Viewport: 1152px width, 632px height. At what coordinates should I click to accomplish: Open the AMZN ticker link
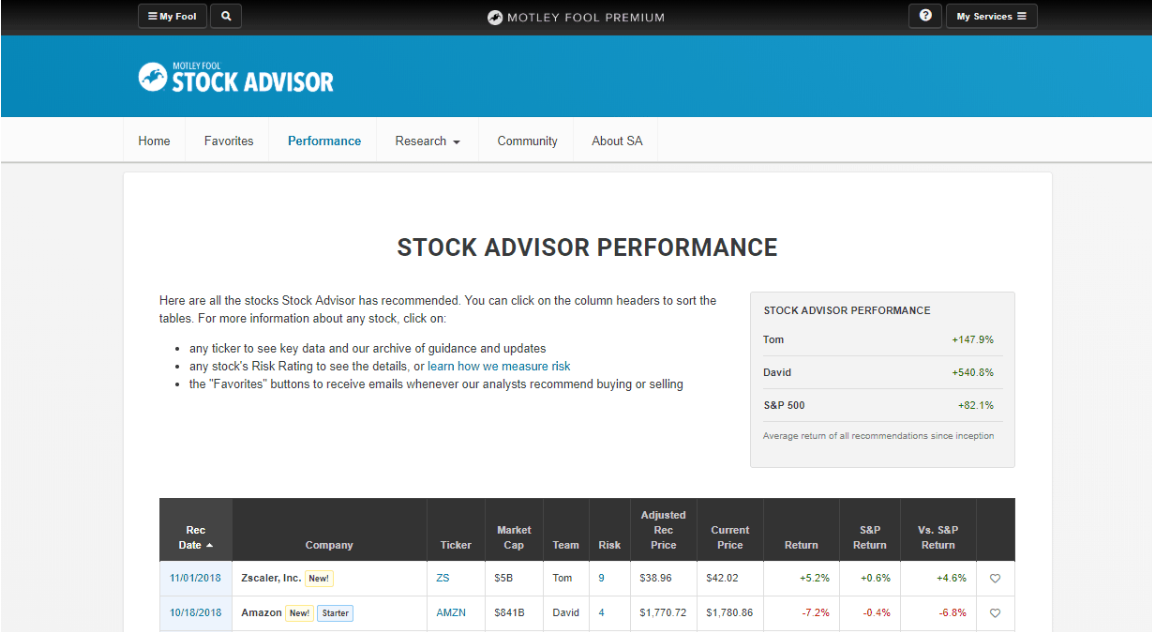coord(450,612)
